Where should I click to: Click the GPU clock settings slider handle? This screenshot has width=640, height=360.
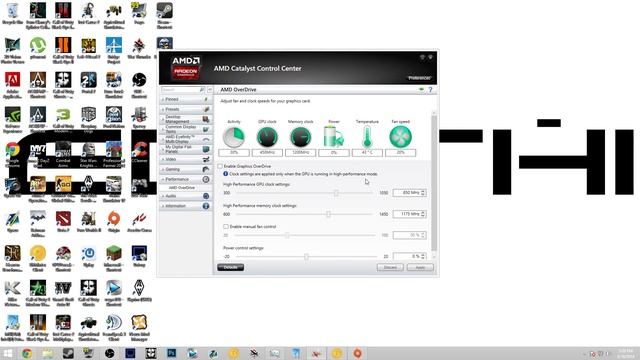click(x=336, y=193)
